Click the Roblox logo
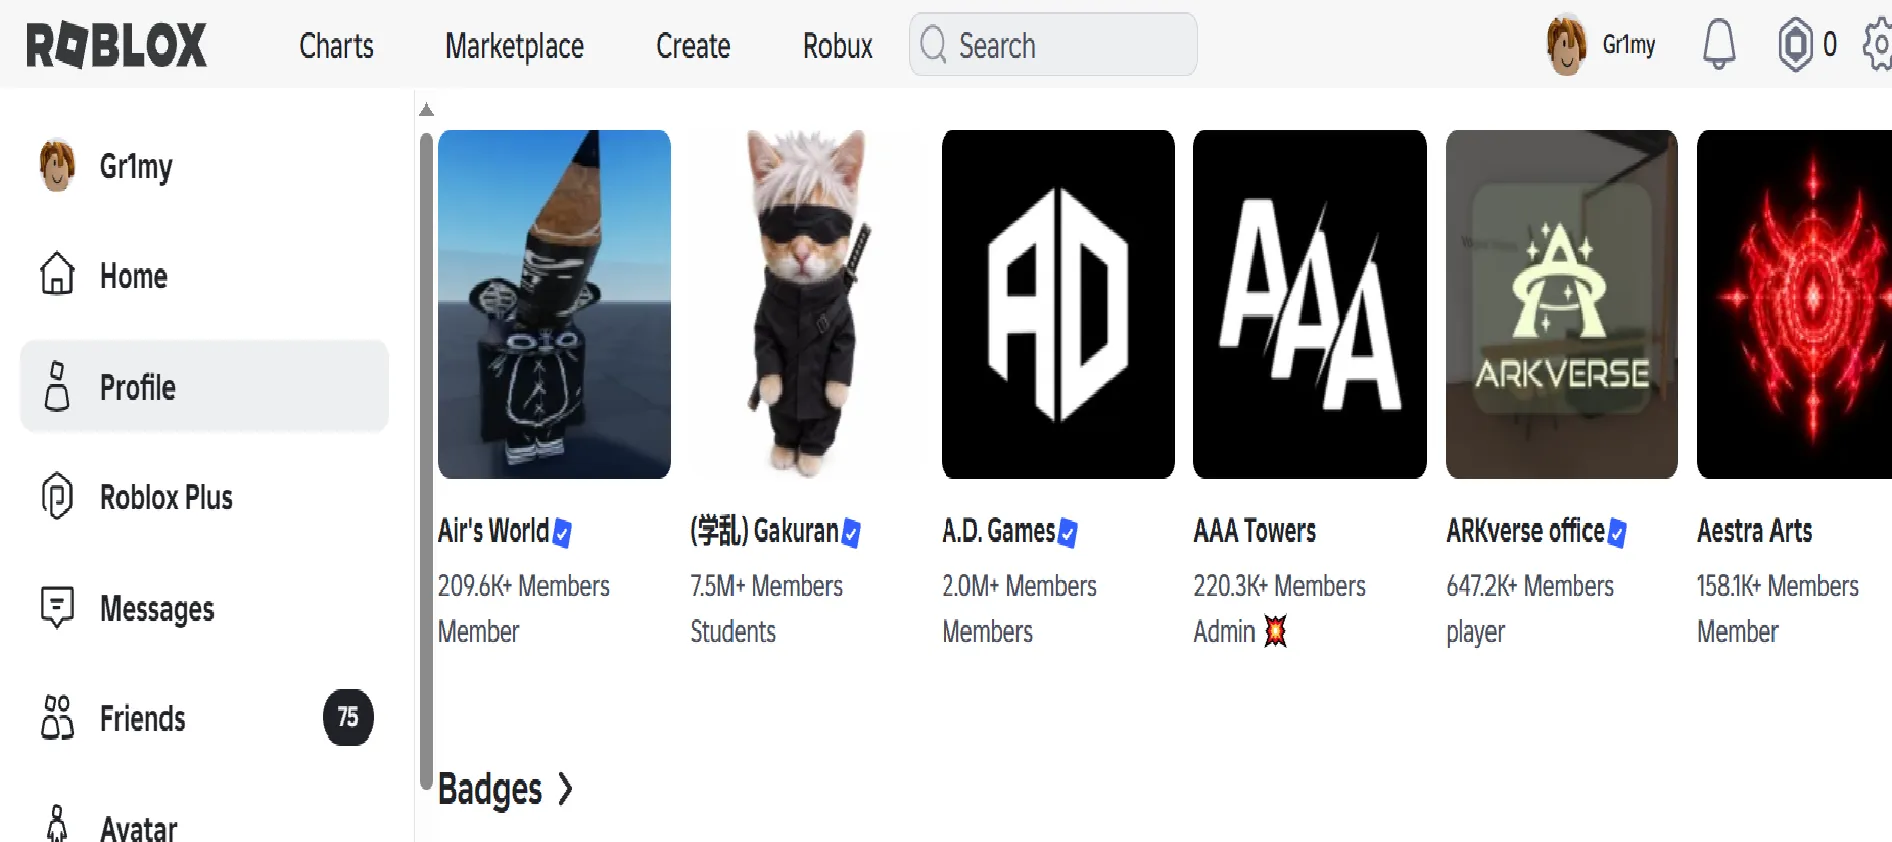The image size is (1892, 842). (116, 45)
